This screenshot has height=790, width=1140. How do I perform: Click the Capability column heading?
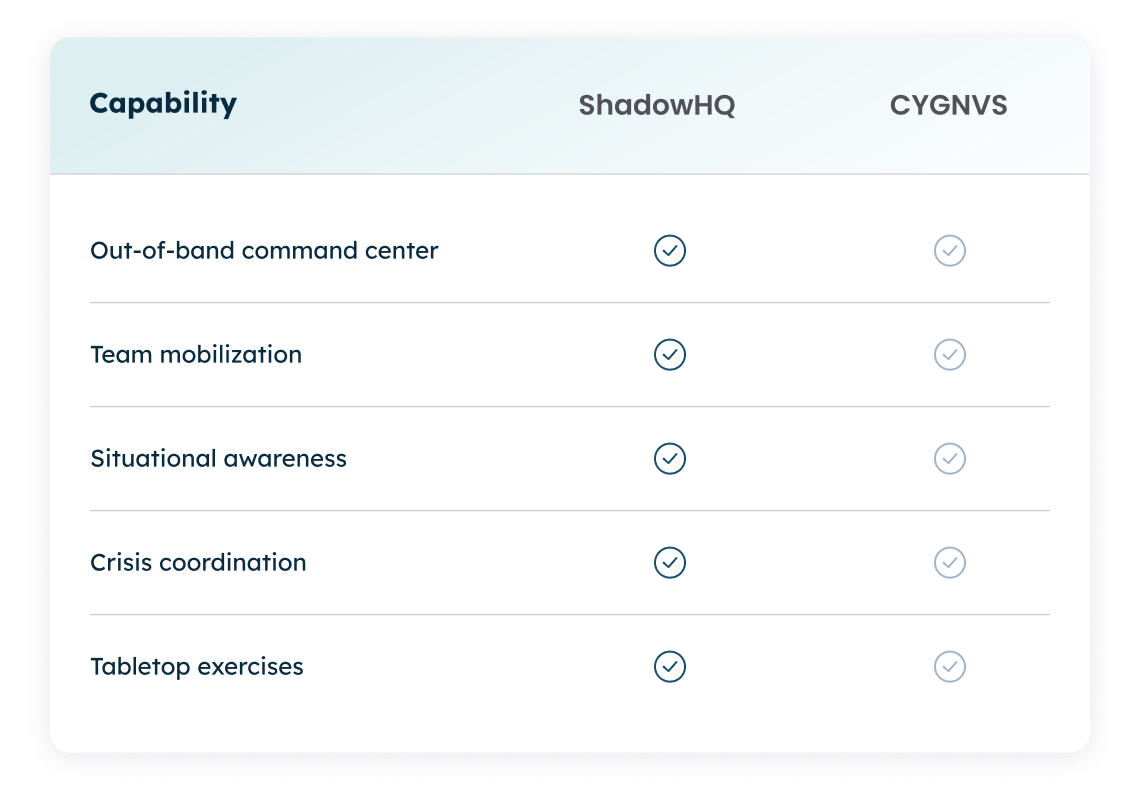tap(163, 103)
